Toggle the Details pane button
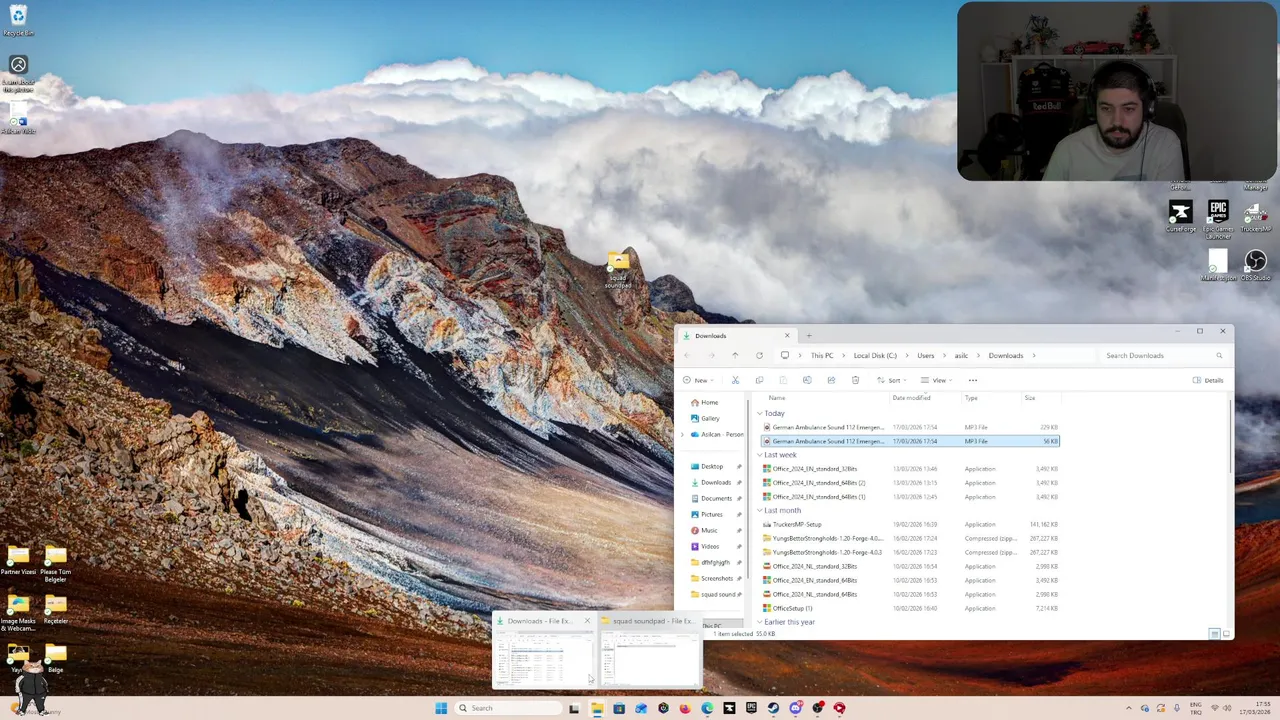This screenshot has height=720, width=1280. point(1208,380)
